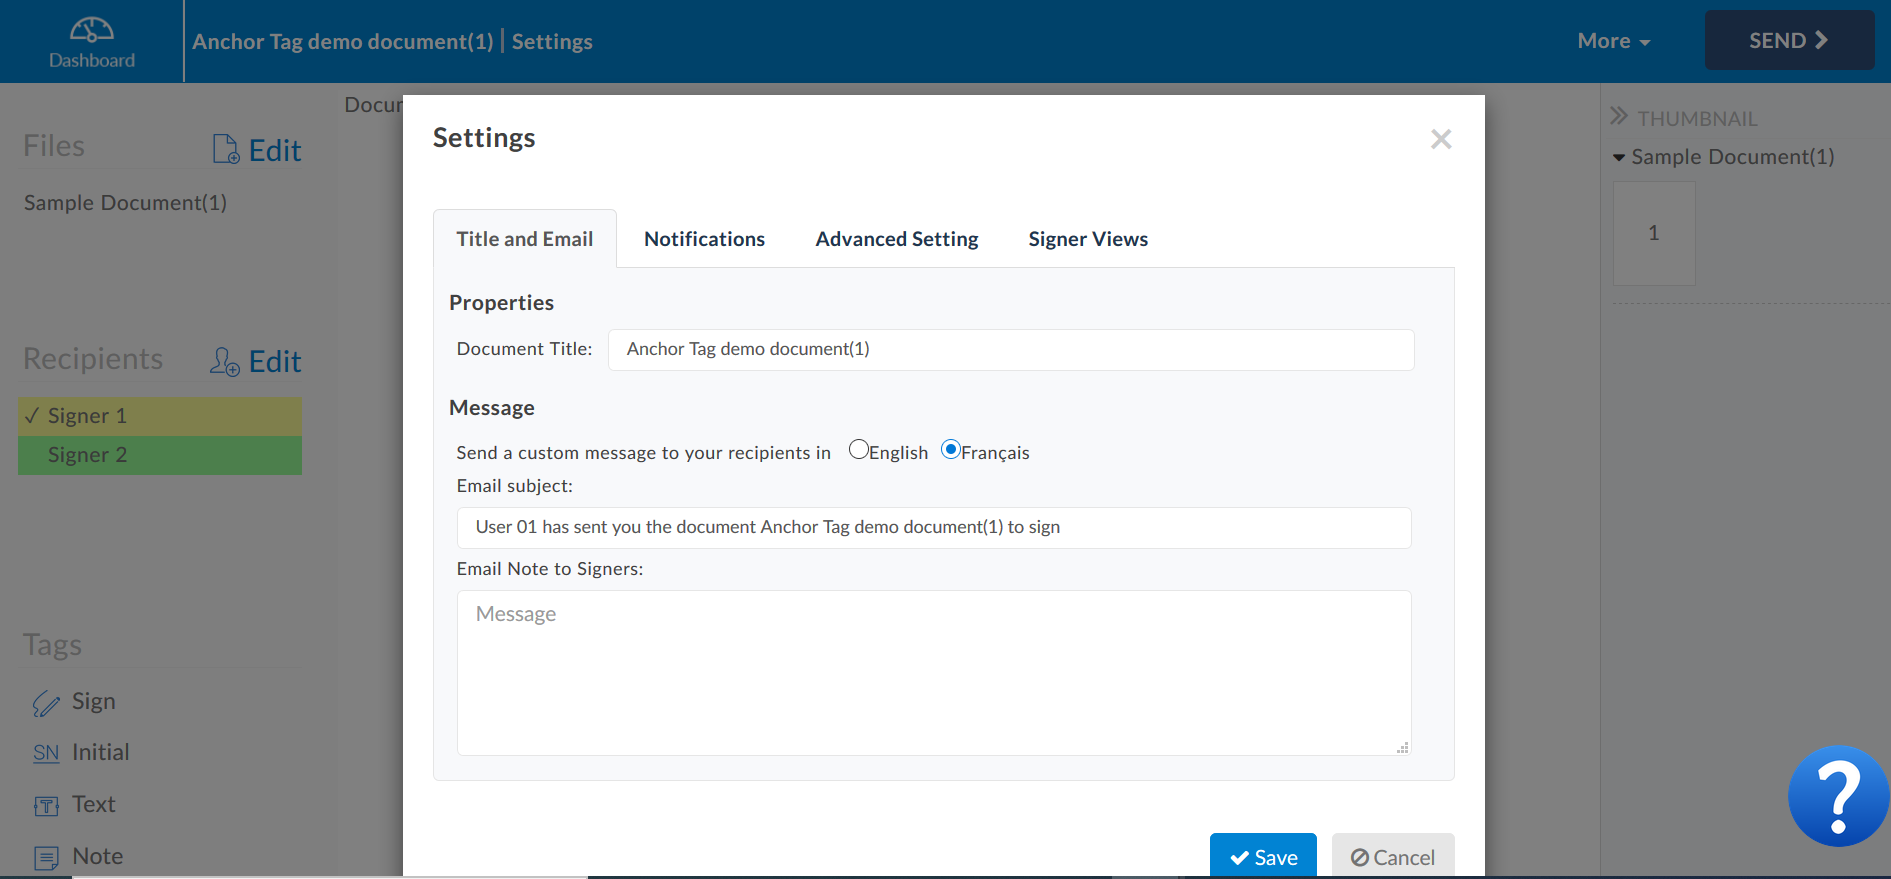Click the Anchor Tag demo document(1) title

[x=342, y=41]
